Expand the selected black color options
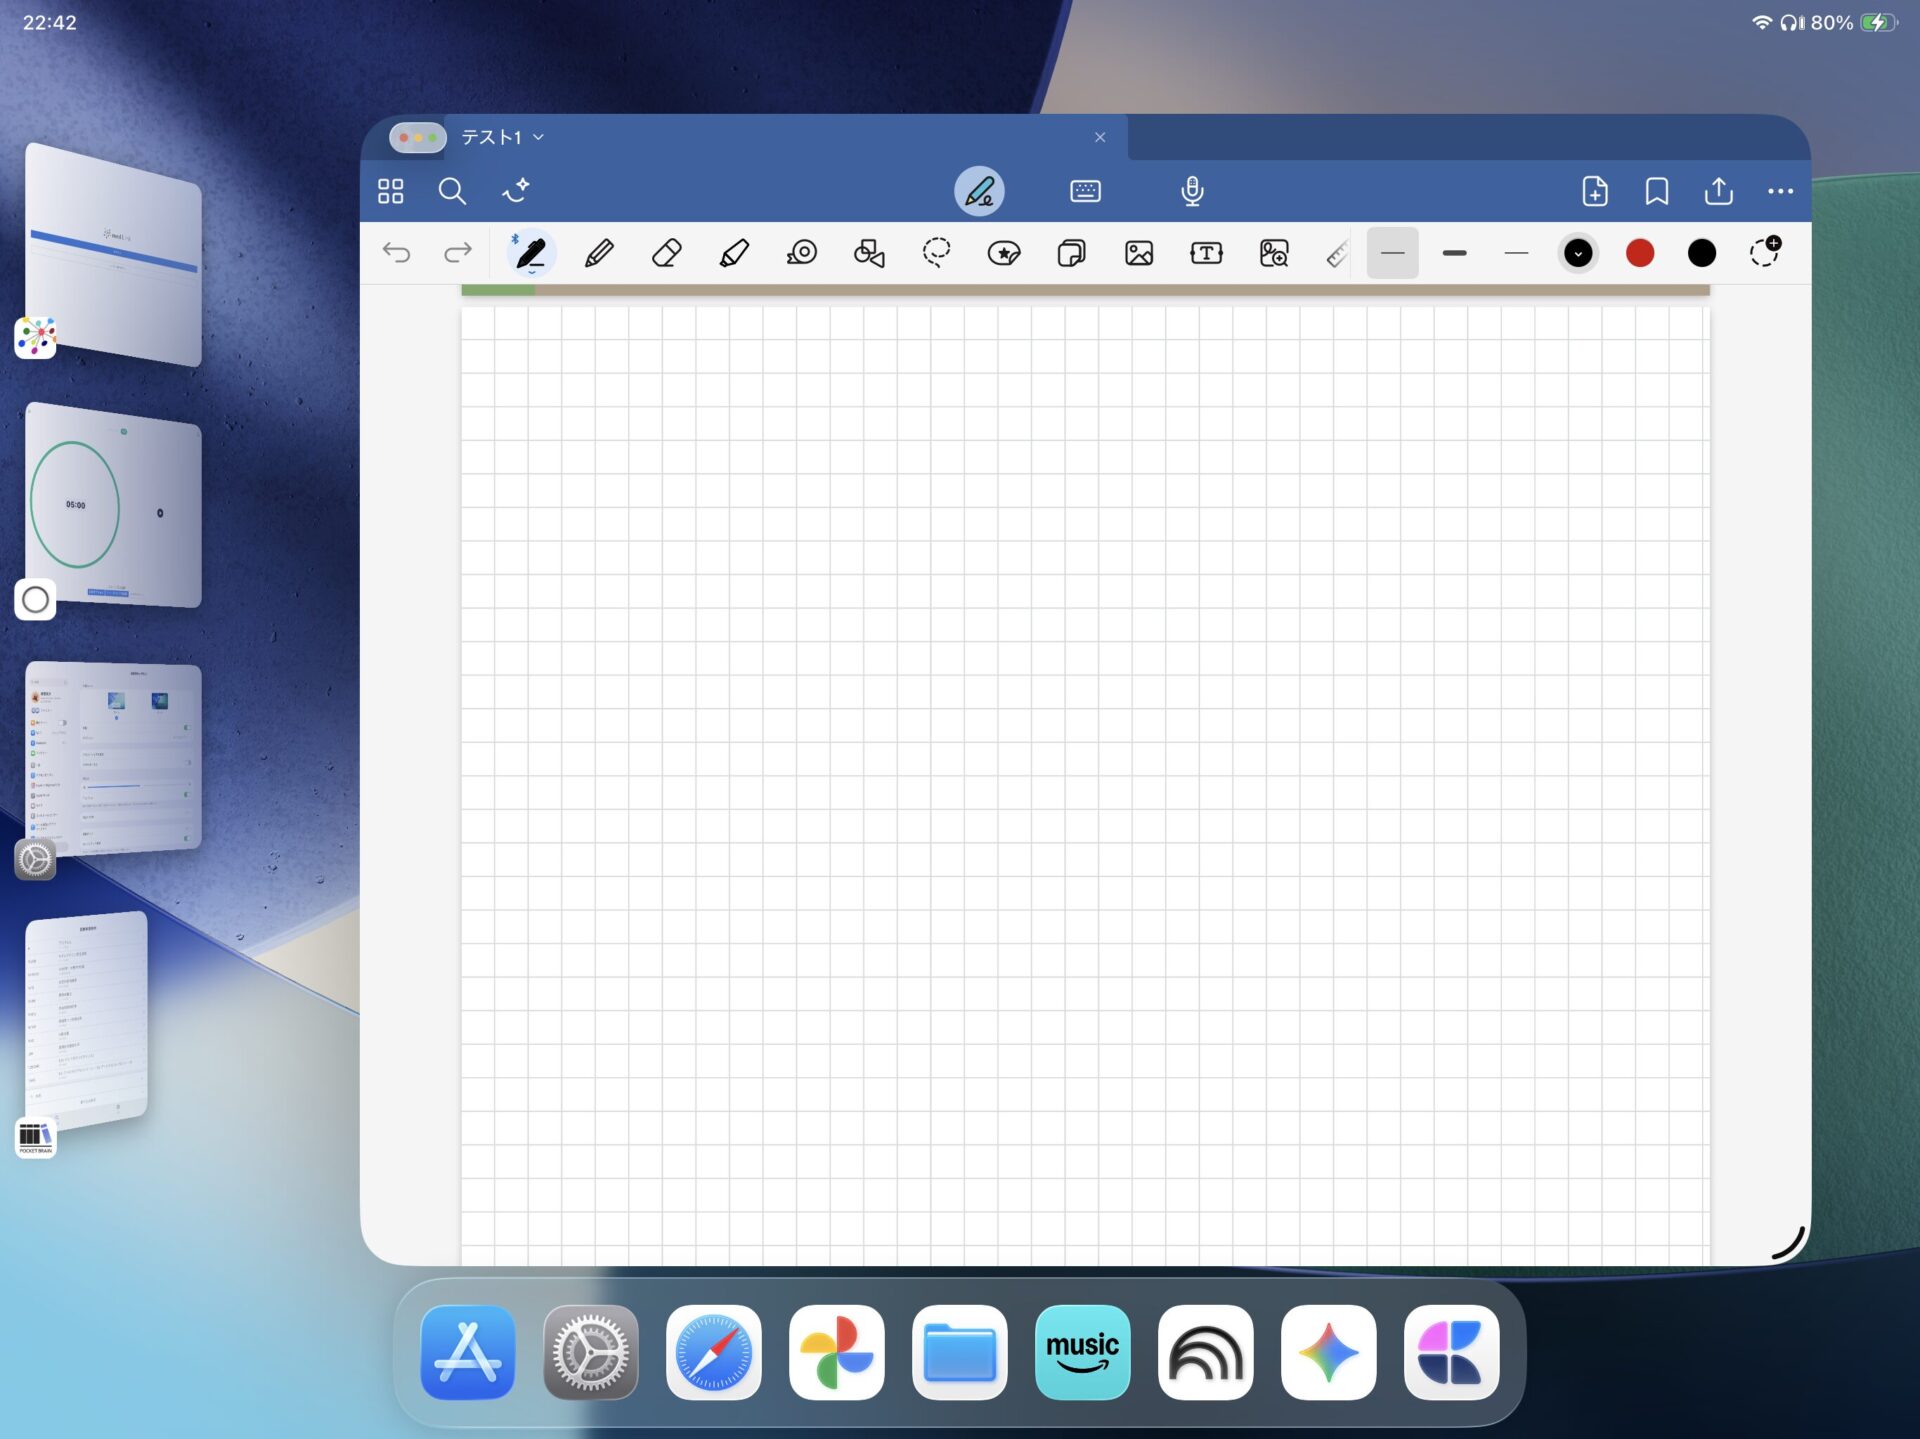The image size is (1920, 1439). [x=1578, y=253]
